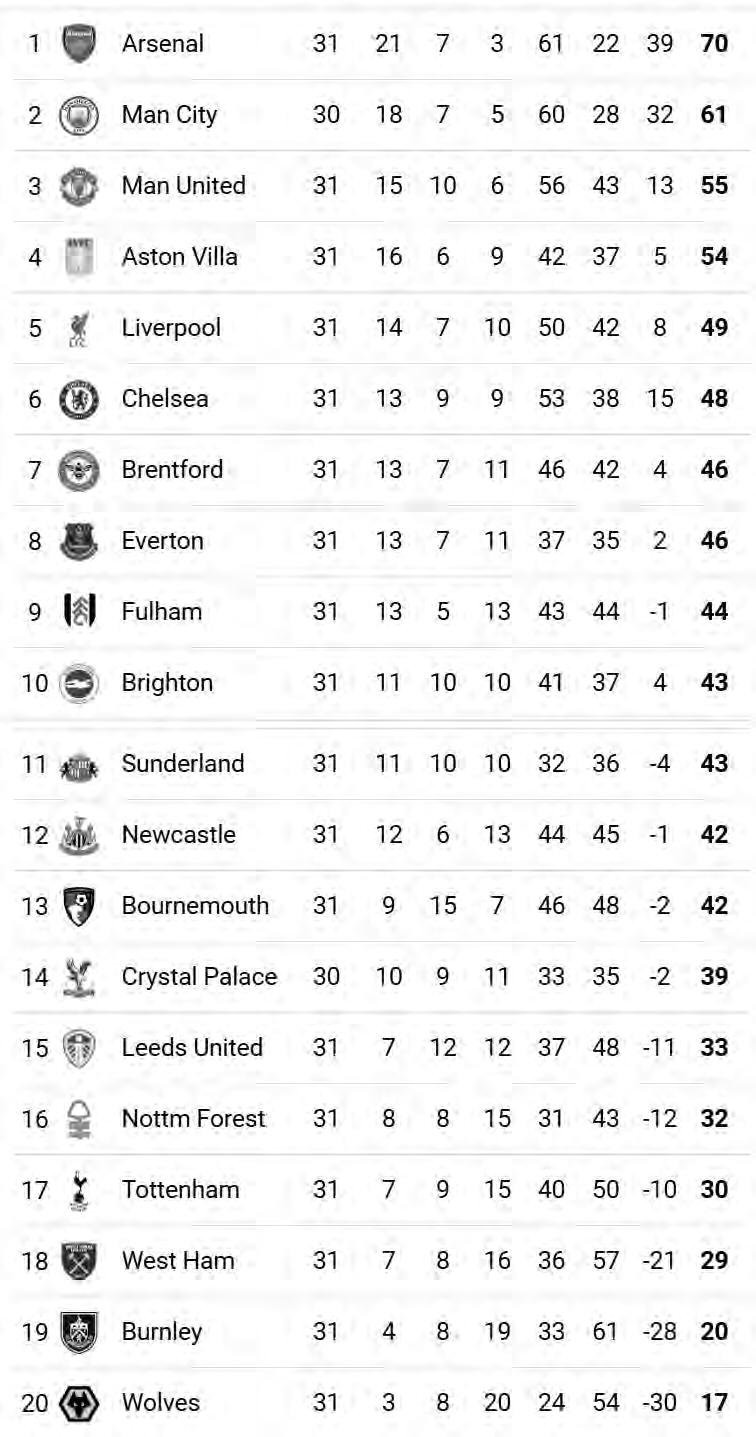Click the Nottm Forest team name
Screen dimensions: 756x1437
point(194,1119)
